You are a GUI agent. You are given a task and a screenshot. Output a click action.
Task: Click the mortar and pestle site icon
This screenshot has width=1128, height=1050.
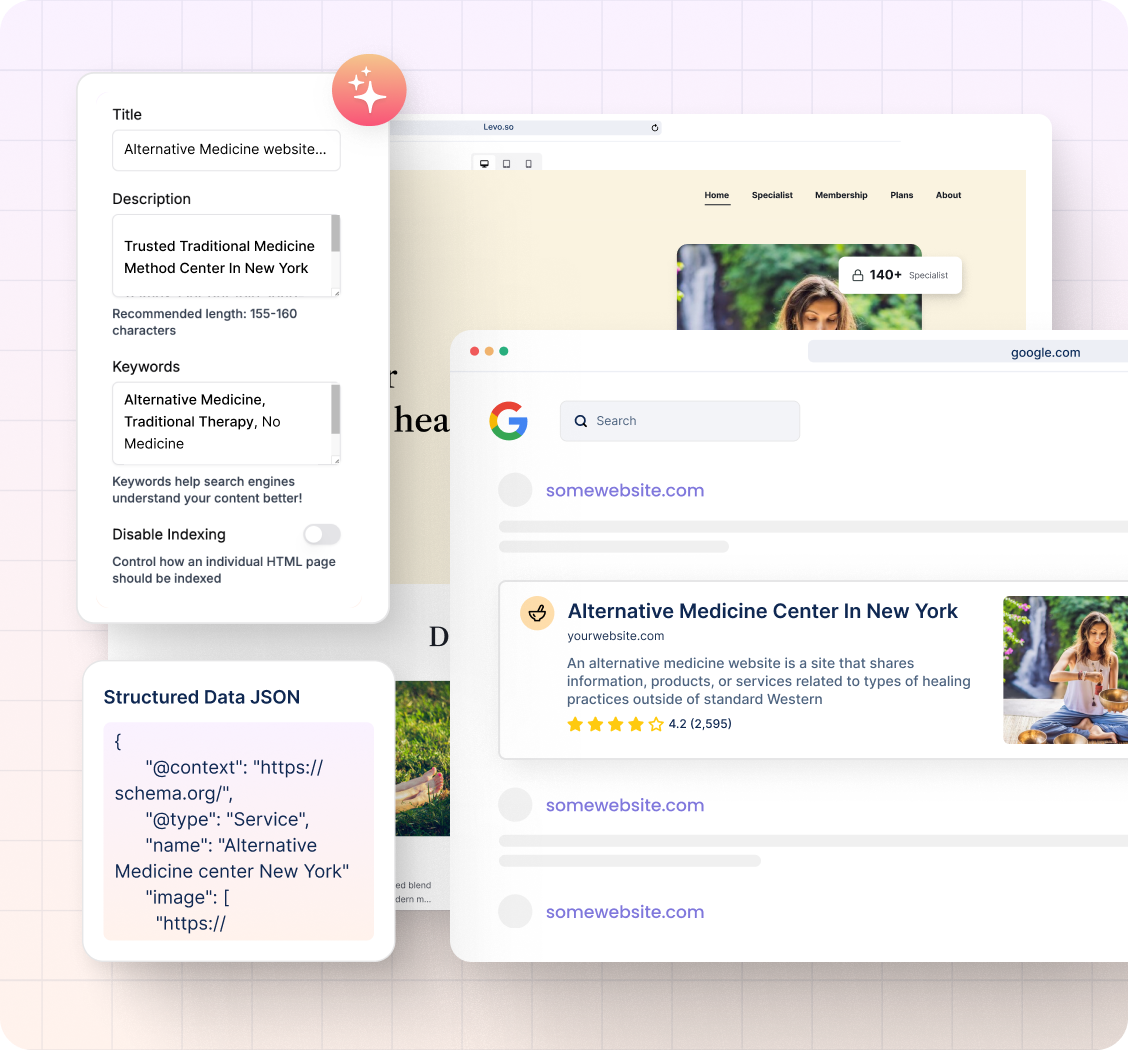point(537,613)
